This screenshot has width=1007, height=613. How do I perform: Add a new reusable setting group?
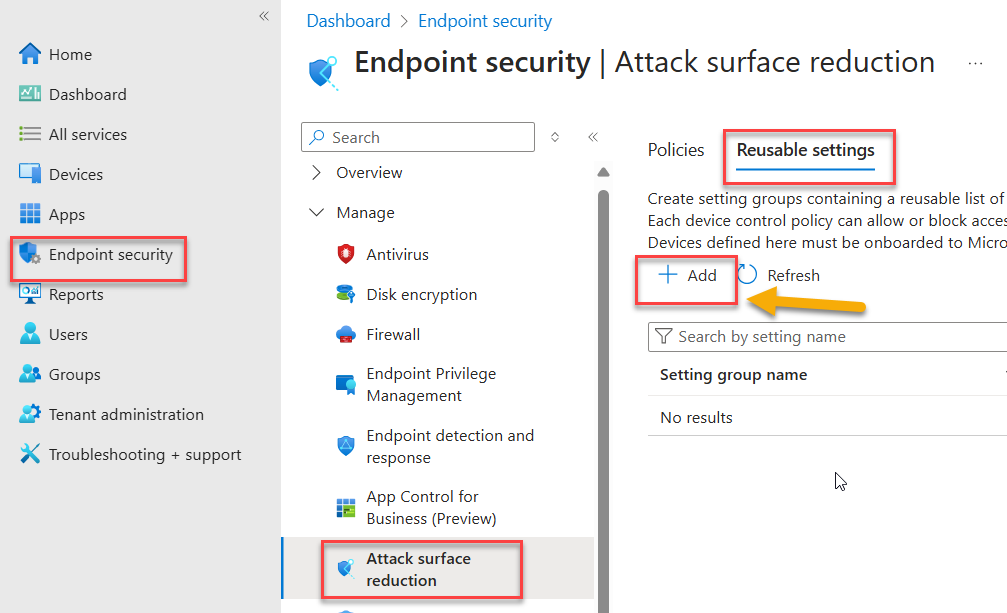click(687, 275)
